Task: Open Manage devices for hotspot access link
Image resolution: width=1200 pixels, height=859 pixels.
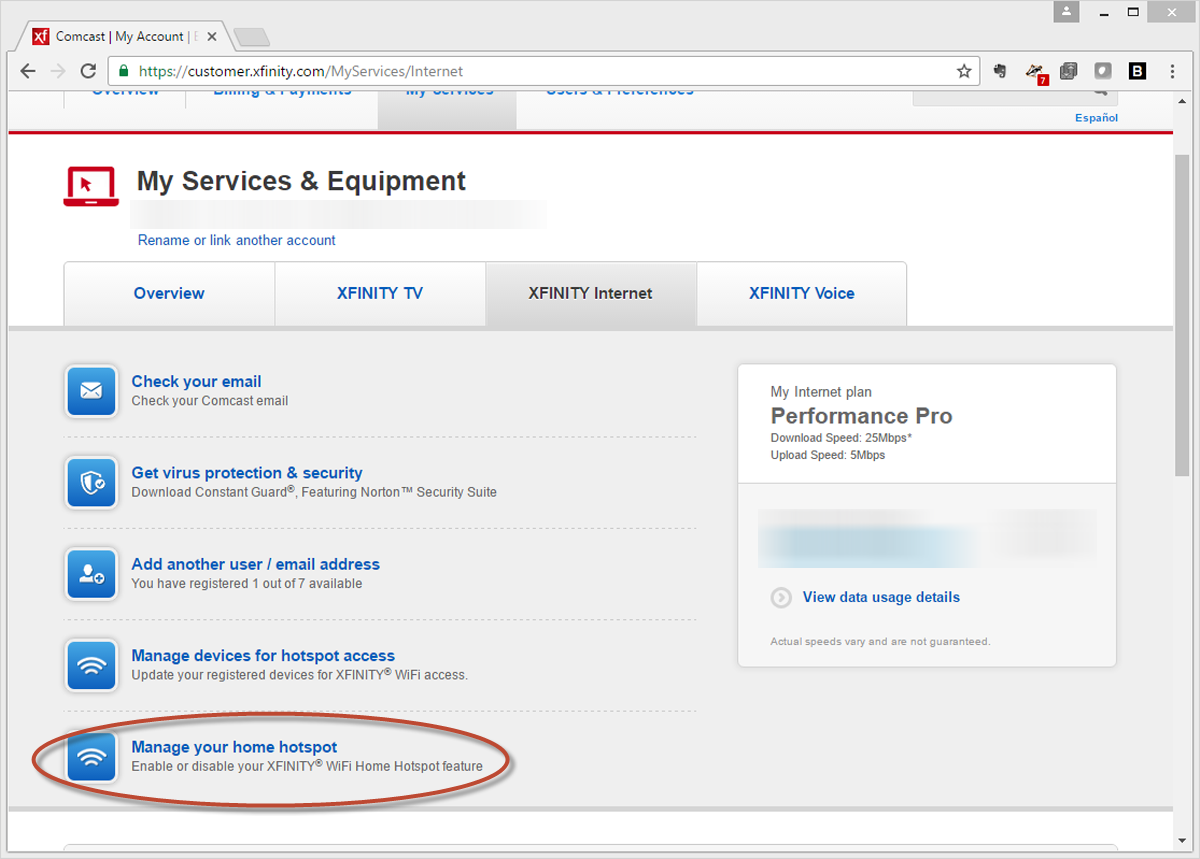Action: pos(263,656)
